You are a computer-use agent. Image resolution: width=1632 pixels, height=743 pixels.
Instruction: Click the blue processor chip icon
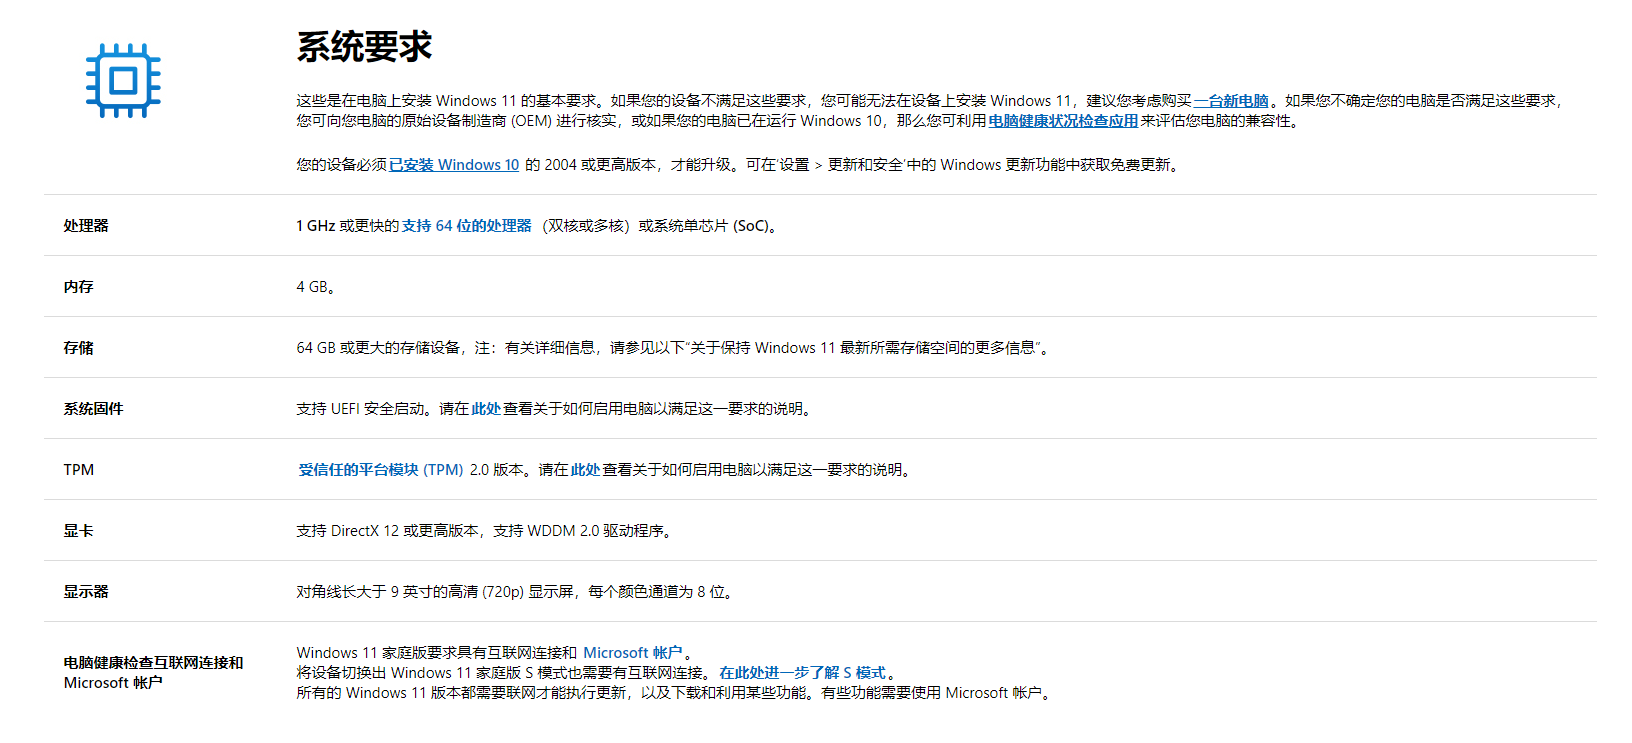tap(123, 80)
